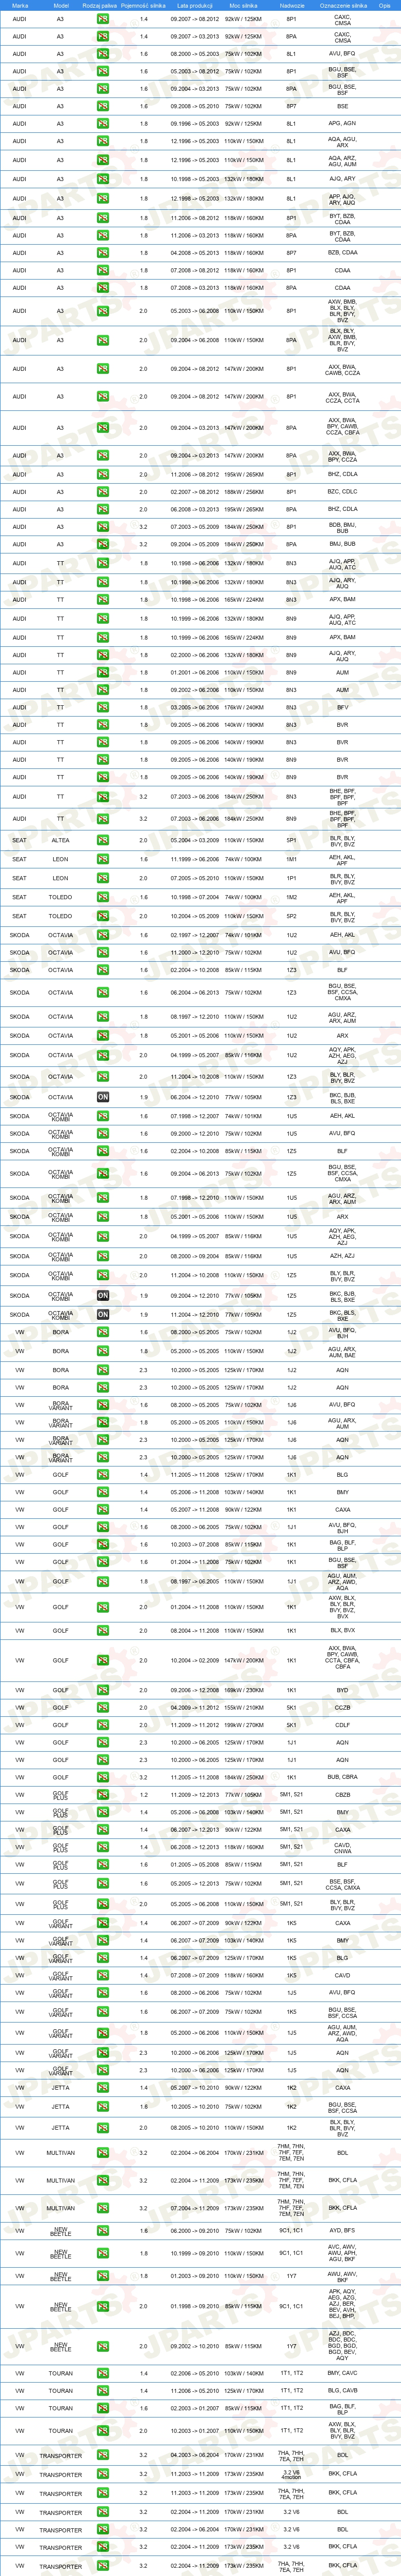Click engine code cell 'BFV'
The image size is (401, 2576).
tap(343, 707)
